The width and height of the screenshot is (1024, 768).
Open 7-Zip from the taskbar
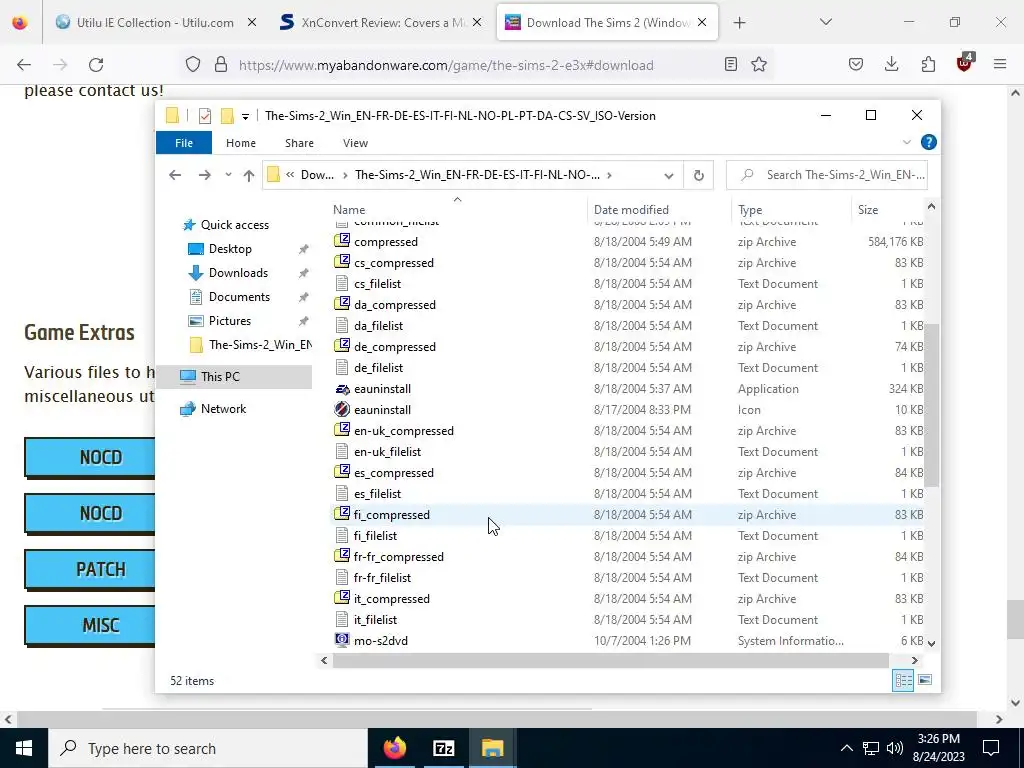[x=443, y=748]
